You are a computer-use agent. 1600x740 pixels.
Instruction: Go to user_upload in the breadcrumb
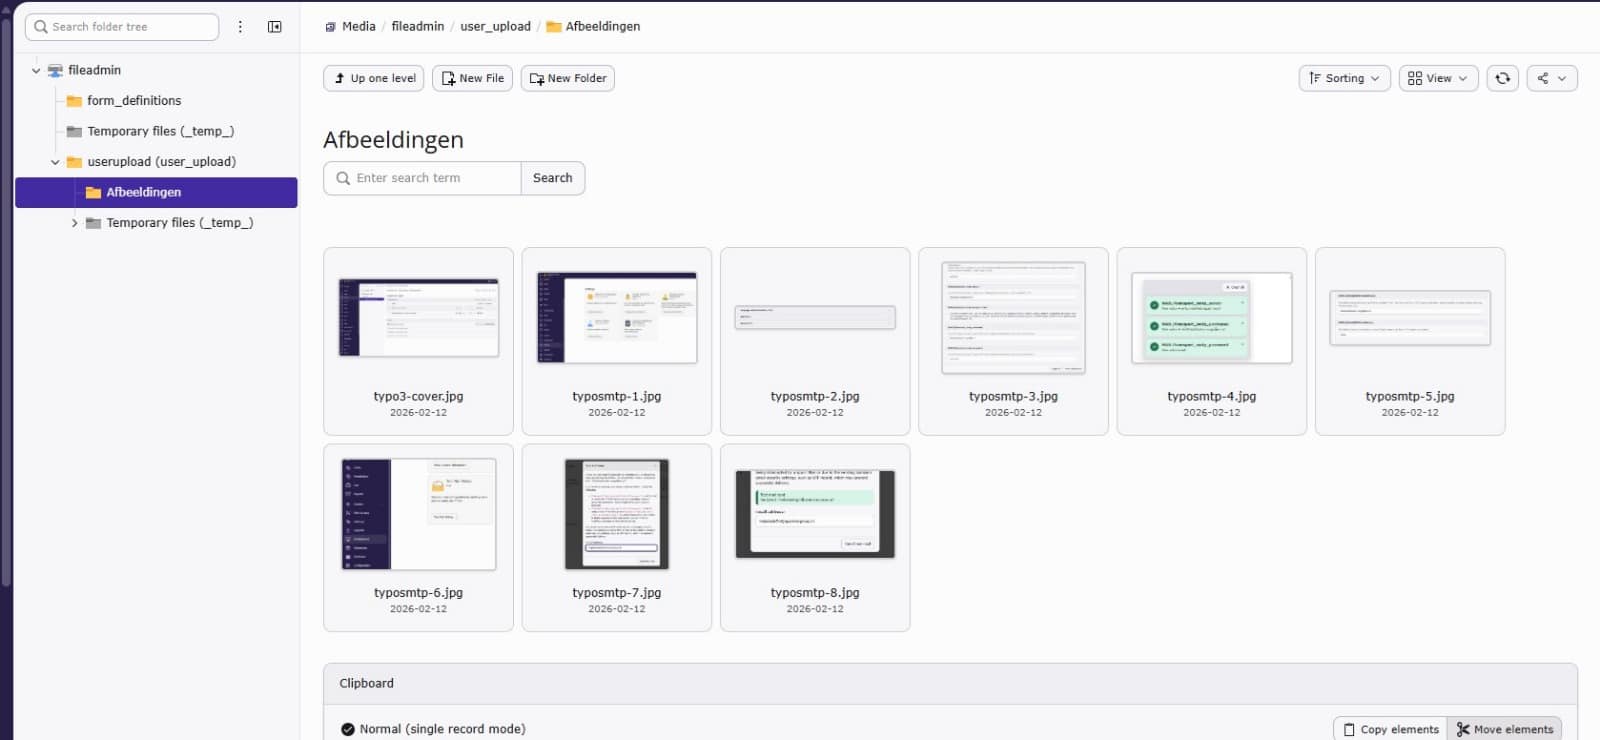point(495,27)
